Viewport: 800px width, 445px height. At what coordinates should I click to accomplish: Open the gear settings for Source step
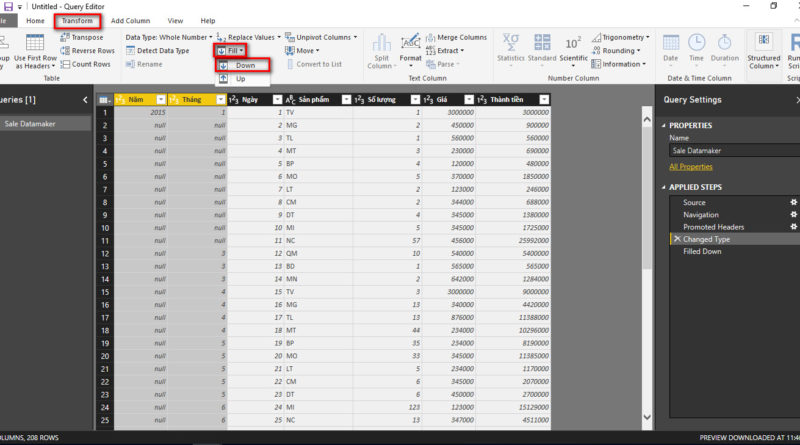794,203
